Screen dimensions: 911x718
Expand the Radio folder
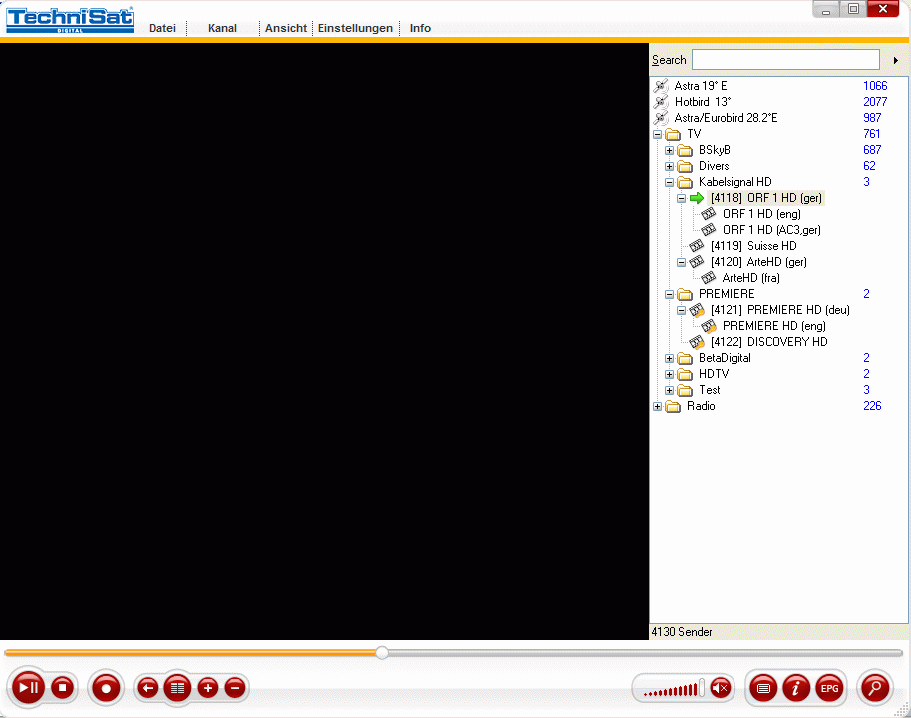(657, 407)
